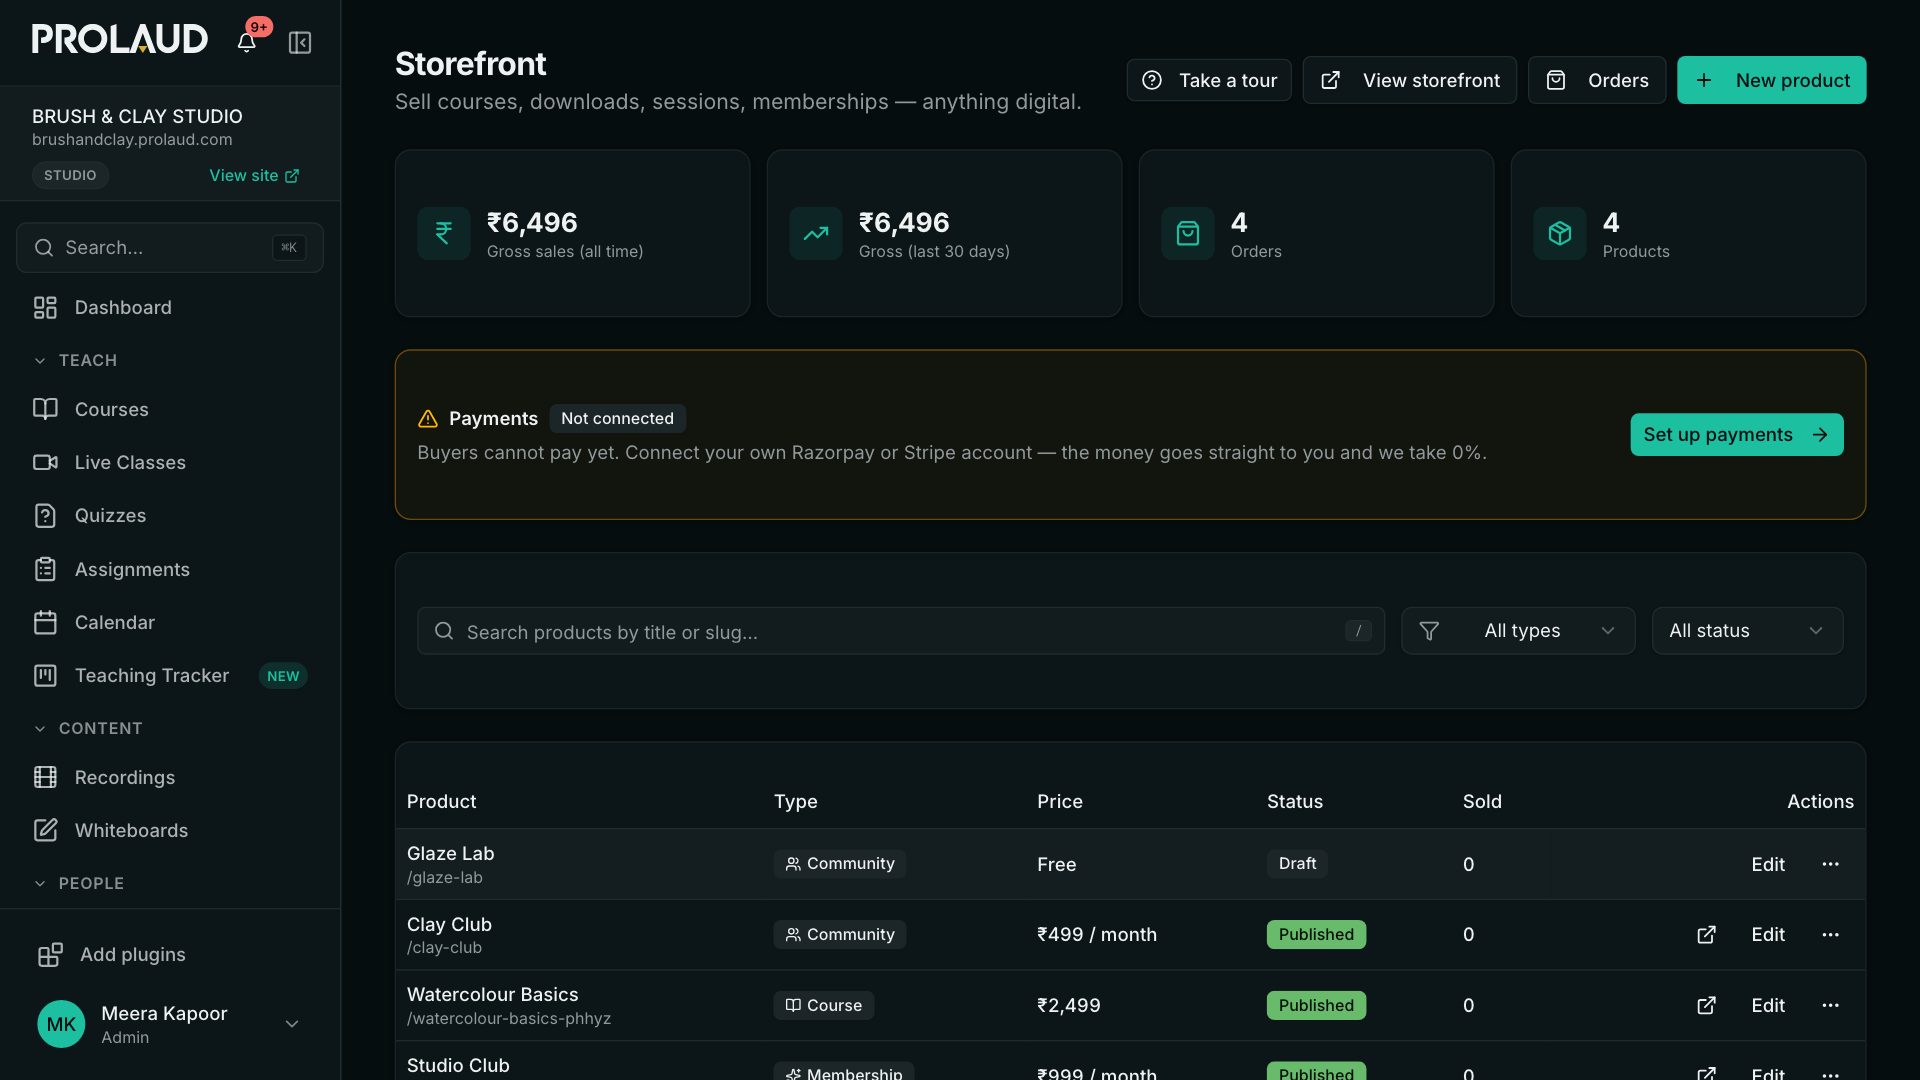Screen dimensions: 1920x1080
Task: Click the NEW badge on Teaching Tracker
Action: tap(283, 676)
